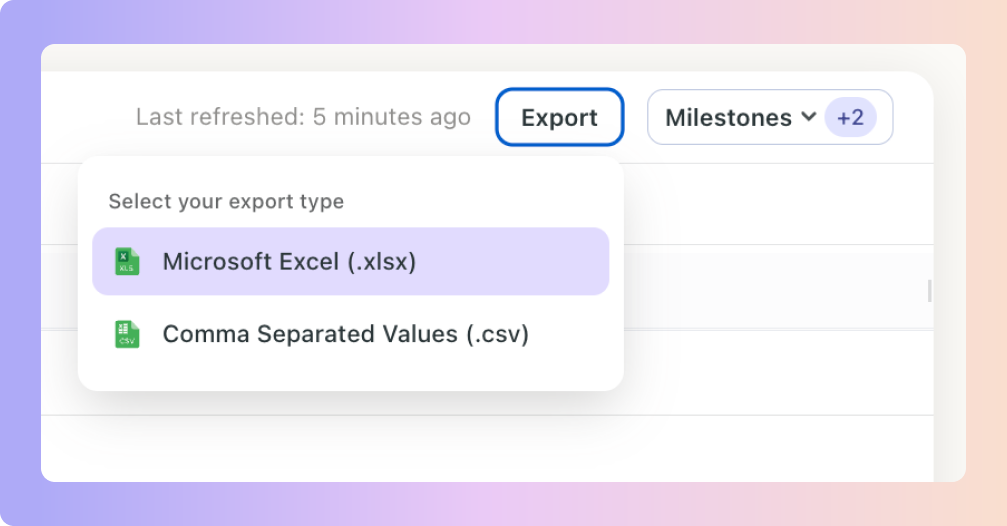Screen dimensions: 1007x526
Task: Click the green CSV file icon
Action: 127,334
